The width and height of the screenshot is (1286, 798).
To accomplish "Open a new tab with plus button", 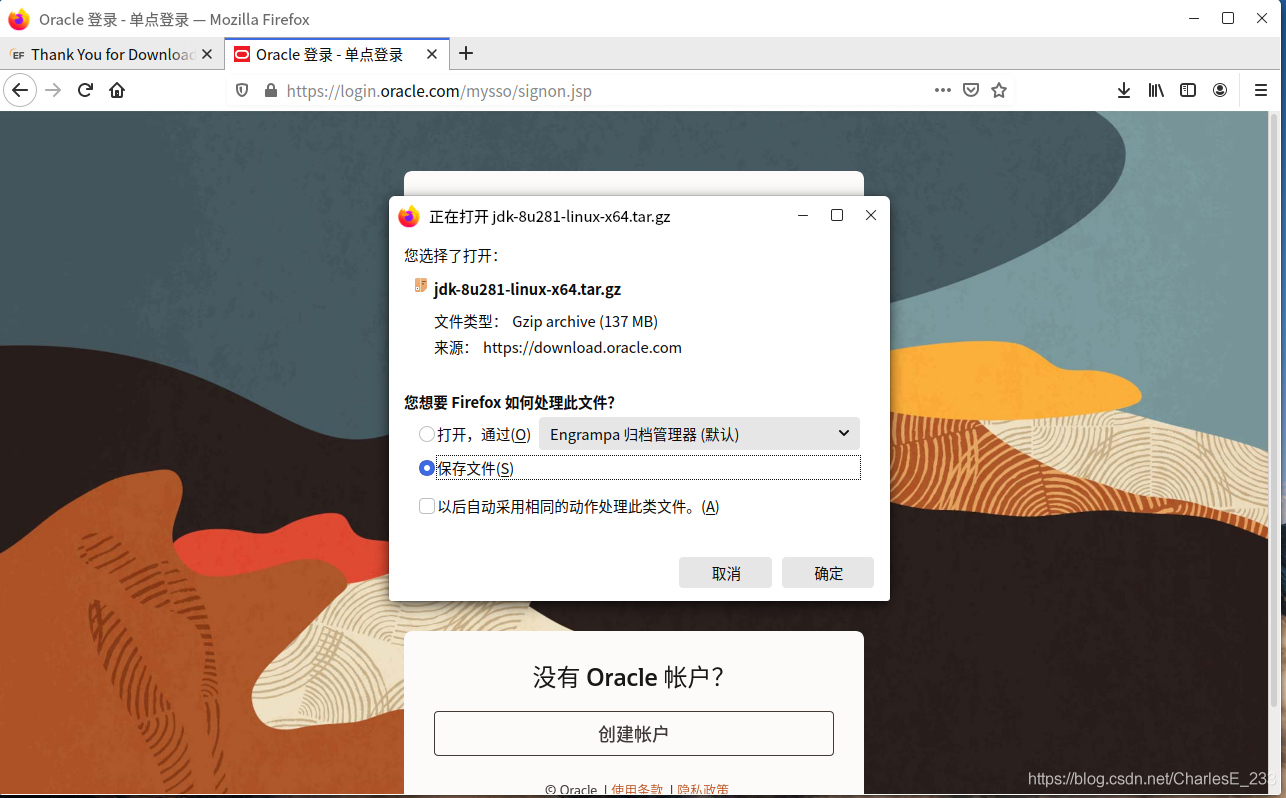I will click(x=465, y=54).
